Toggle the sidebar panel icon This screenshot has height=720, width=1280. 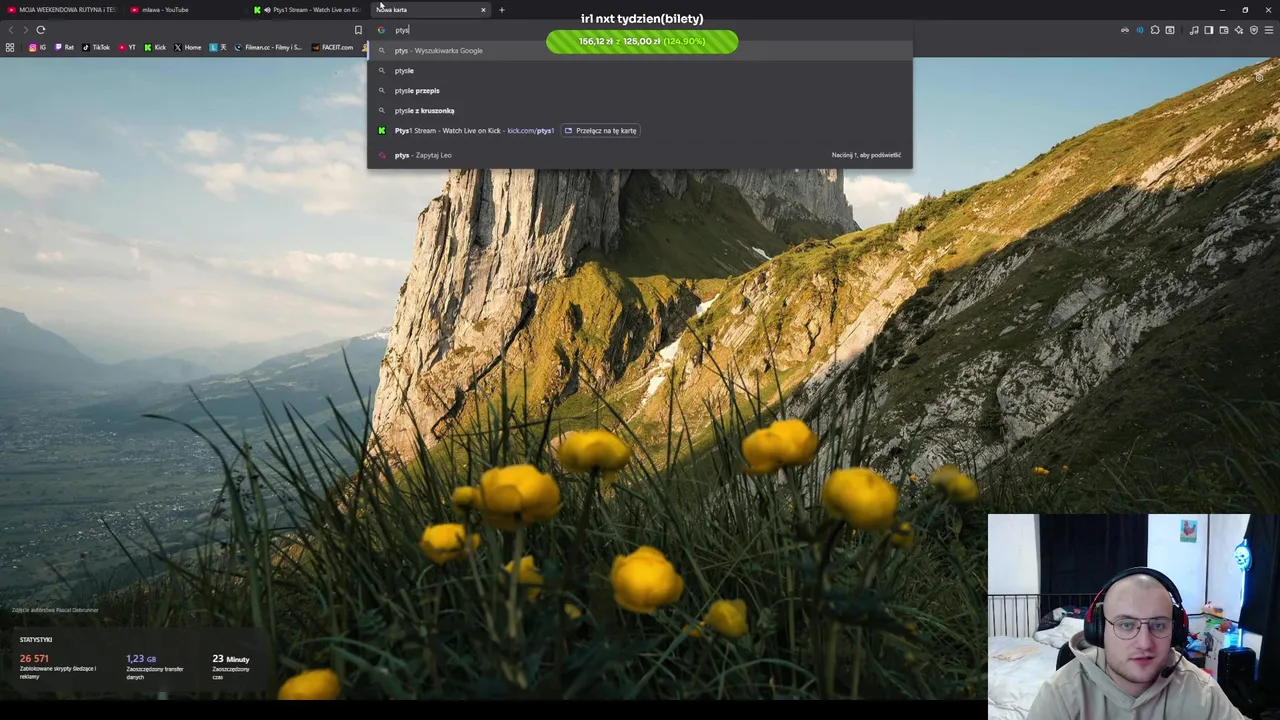1209,30
